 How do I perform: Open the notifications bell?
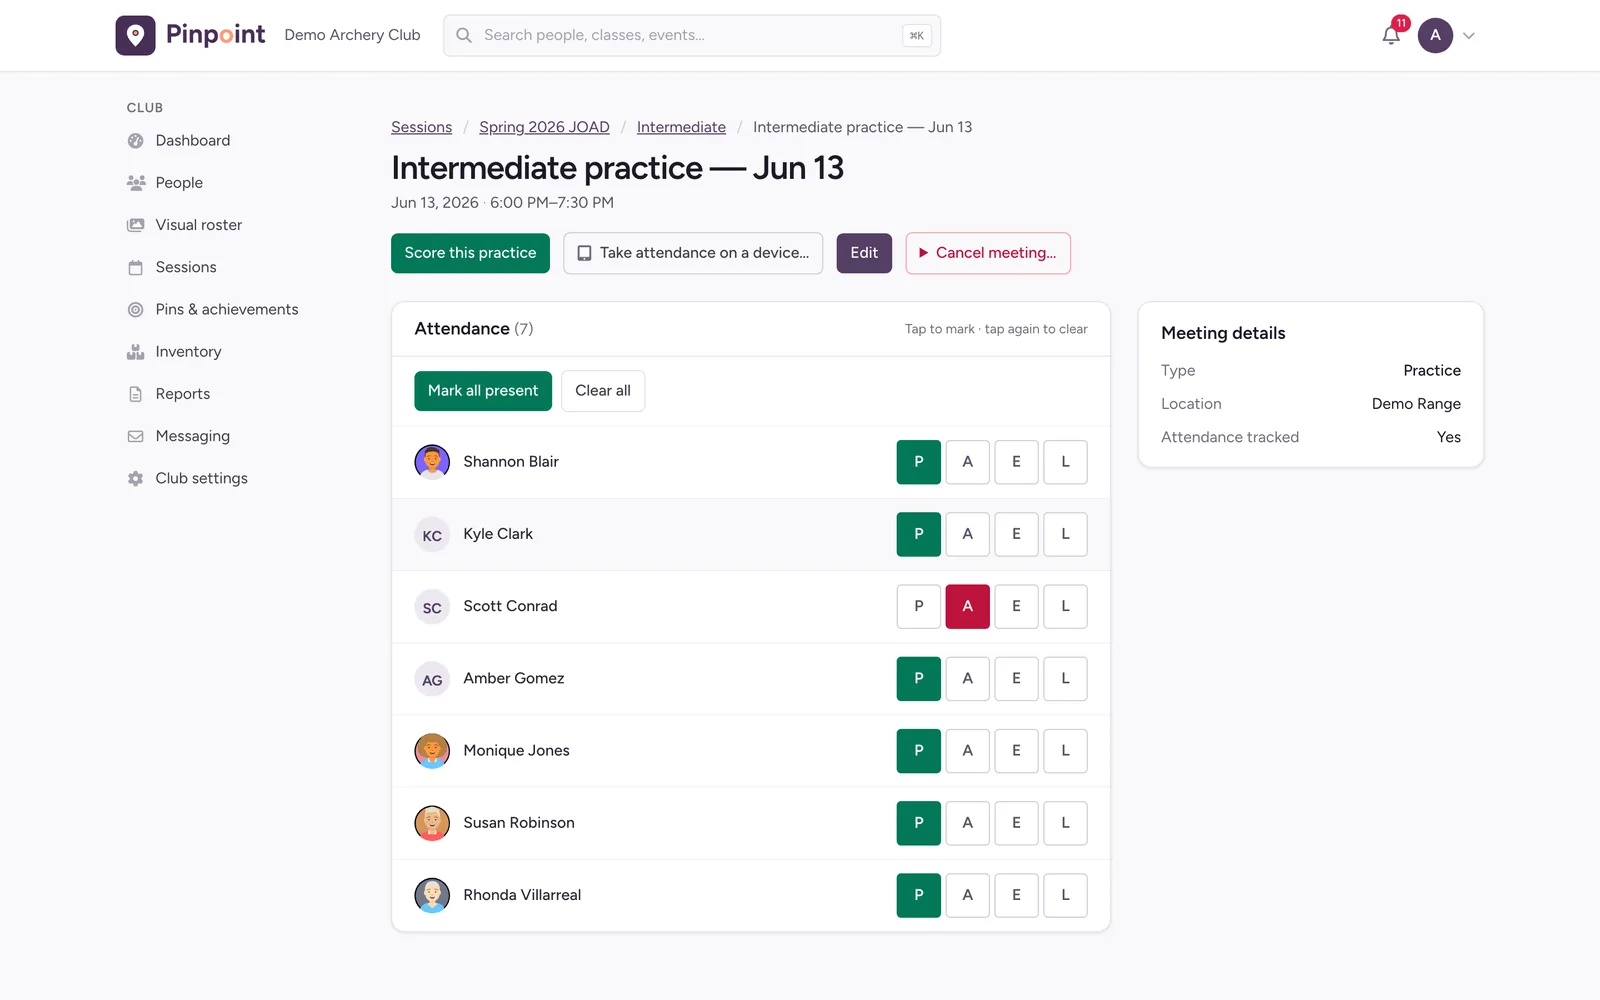click(x=1391, y=35)
